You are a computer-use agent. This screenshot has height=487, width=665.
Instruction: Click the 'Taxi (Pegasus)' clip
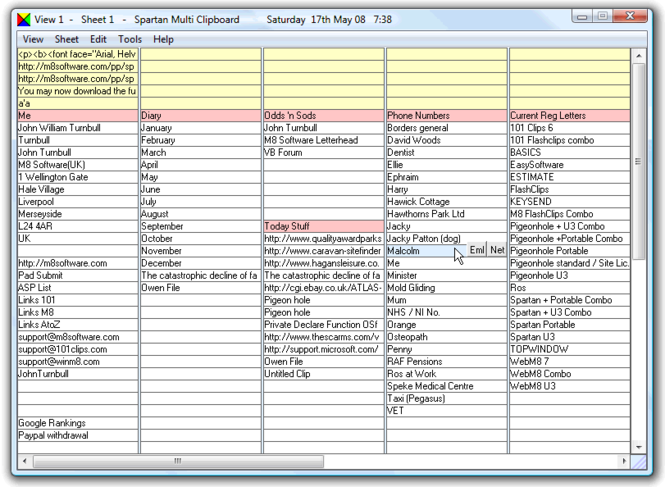[447, 398]
